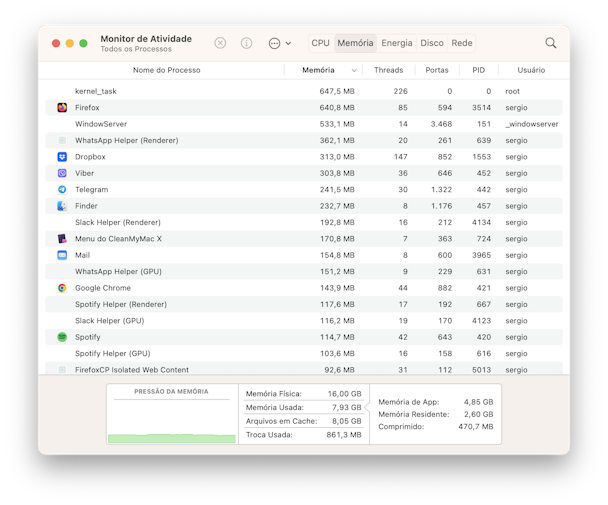Switch to the Disco tab
608x505 pixels.
(x=432, y=43)
